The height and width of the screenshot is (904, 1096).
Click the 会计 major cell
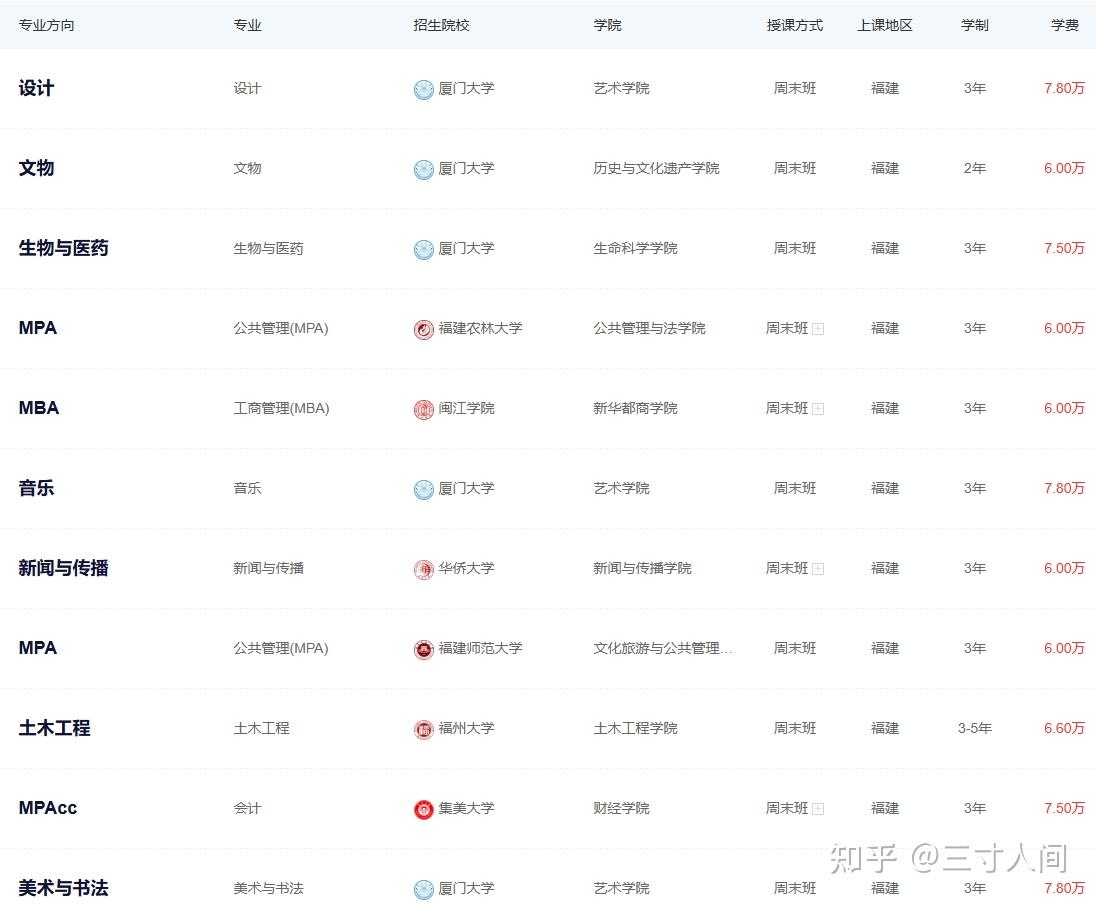tap(247, 808)
